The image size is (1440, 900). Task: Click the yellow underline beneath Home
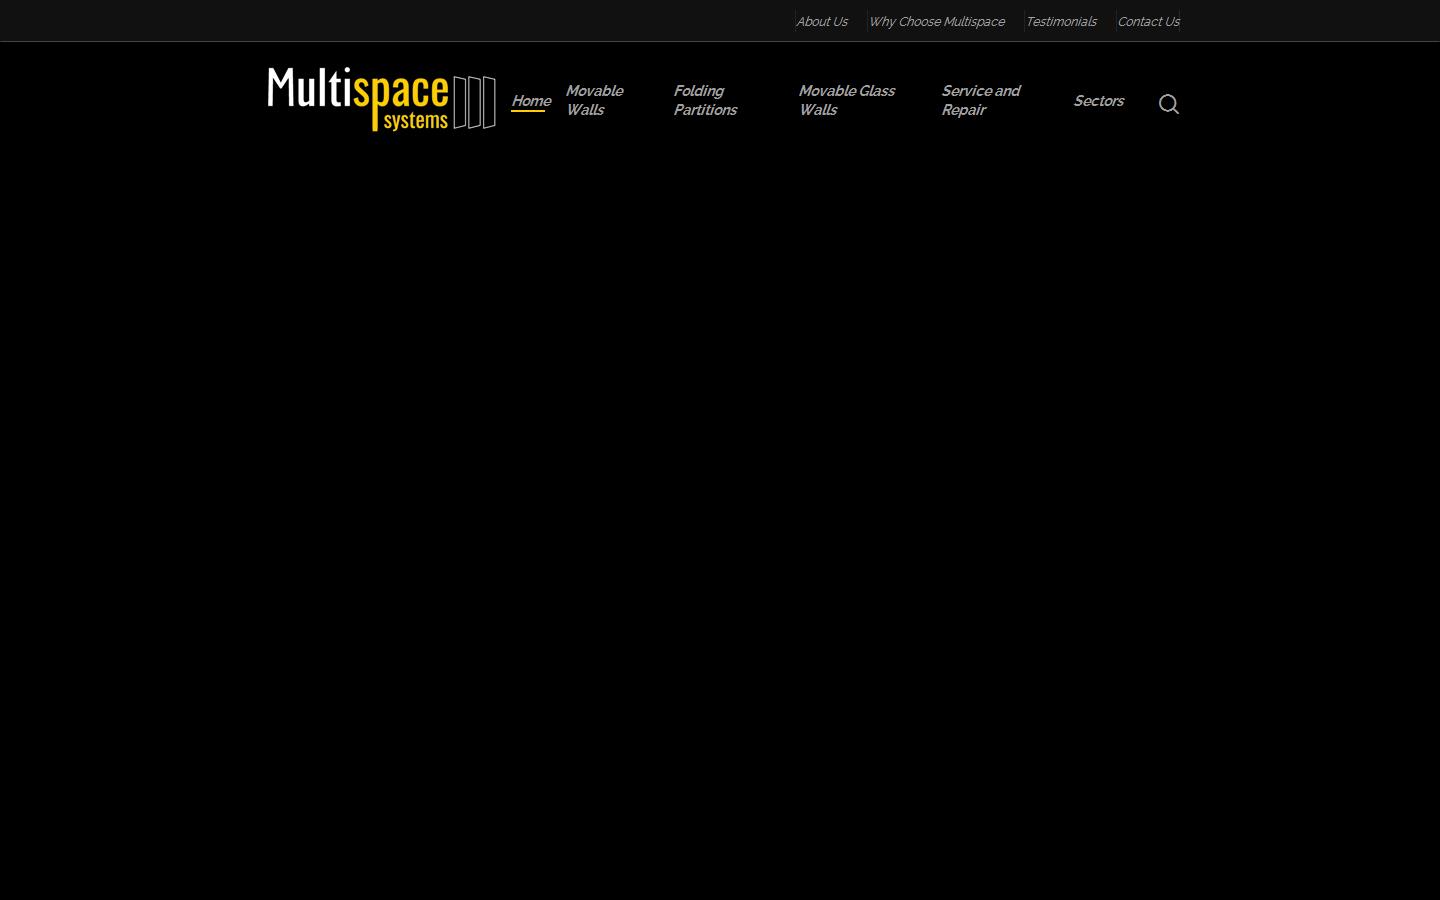click(x=528, y=111)
